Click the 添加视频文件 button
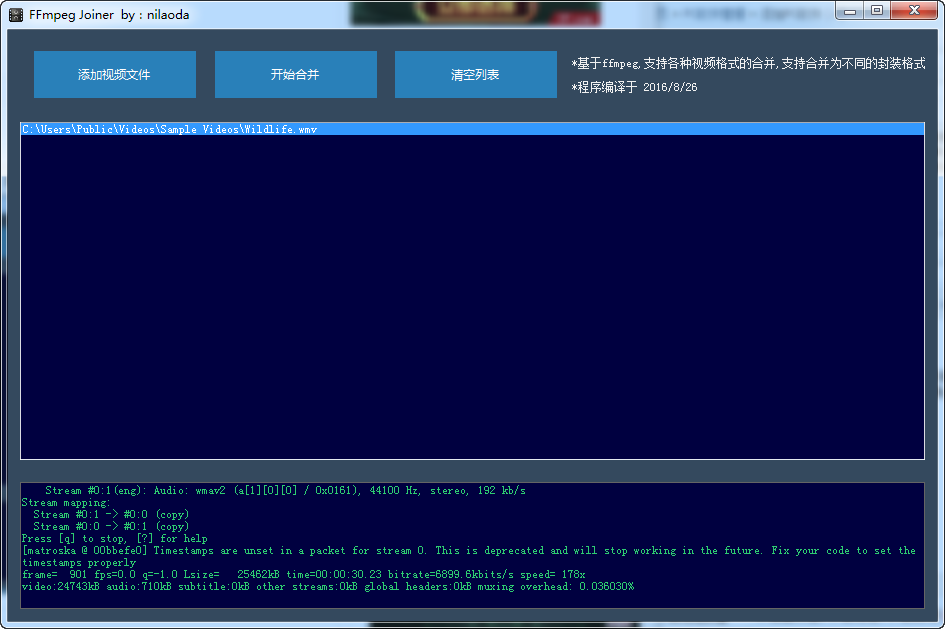 coord(114,75)
